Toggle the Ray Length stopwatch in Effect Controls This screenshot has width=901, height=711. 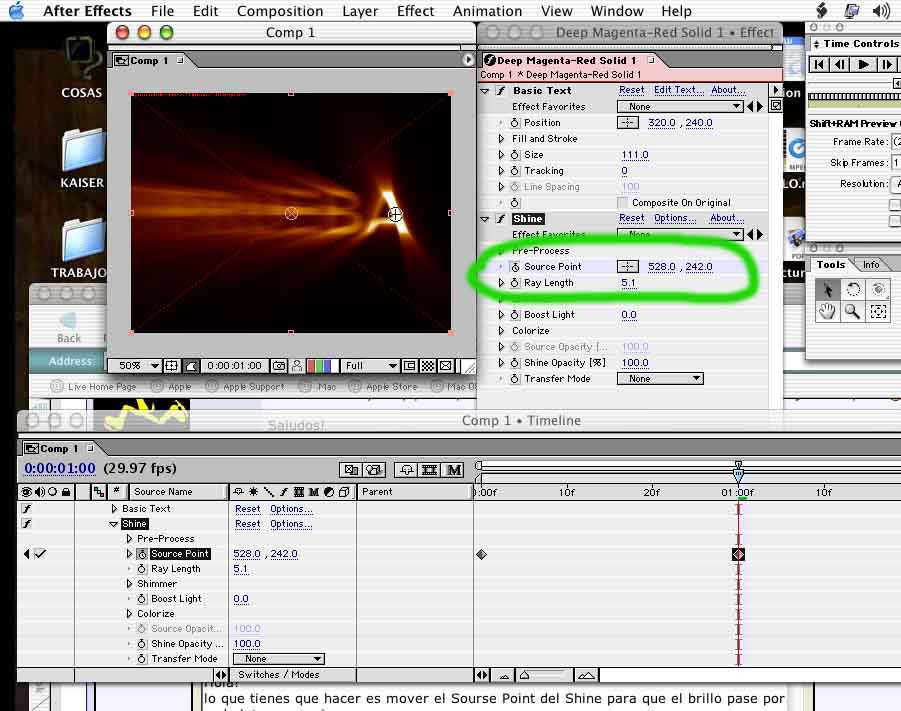point(515,283)
